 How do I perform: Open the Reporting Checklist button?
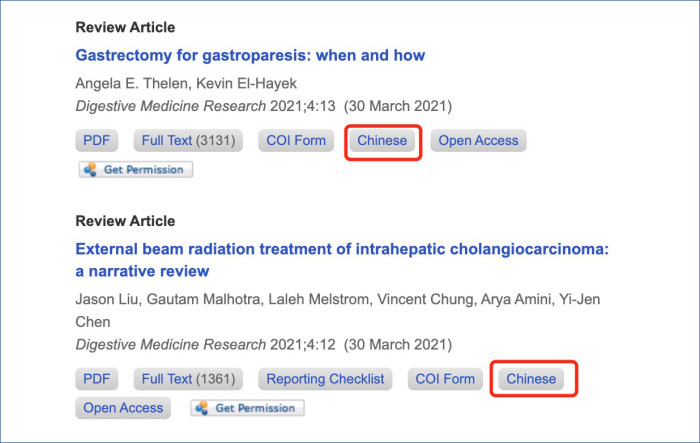(x=325, y=379)
